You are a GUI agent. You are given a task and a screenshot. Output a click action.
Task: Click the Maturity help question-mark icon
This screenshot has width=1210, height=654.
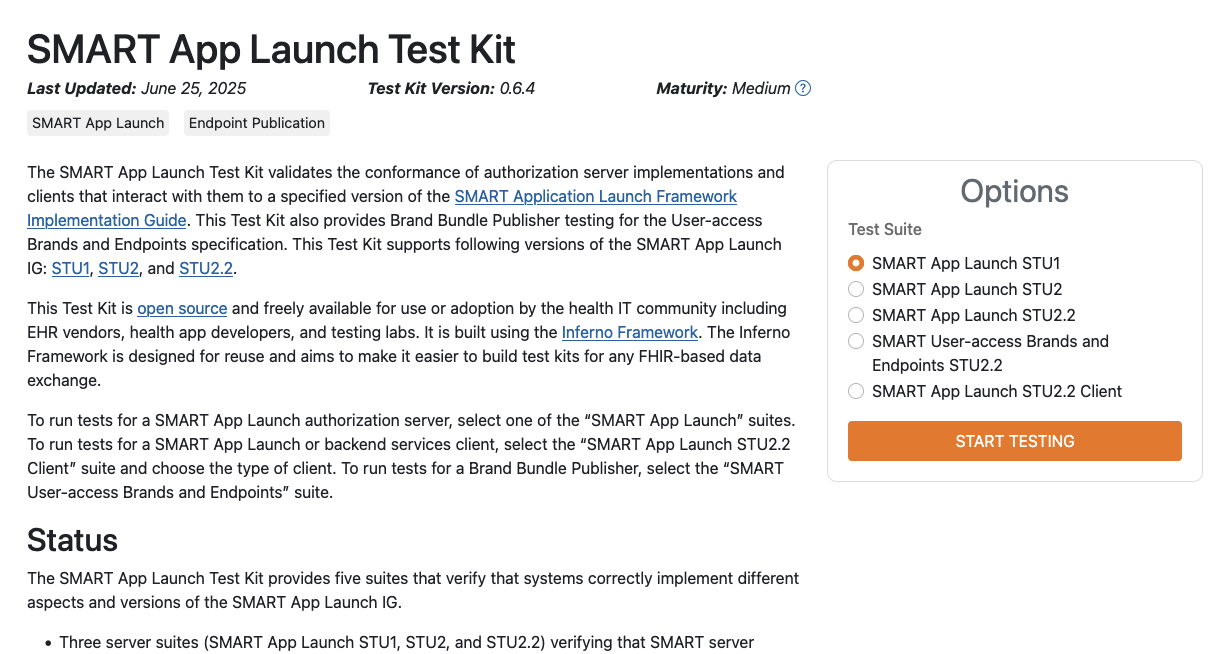point(803,88)
